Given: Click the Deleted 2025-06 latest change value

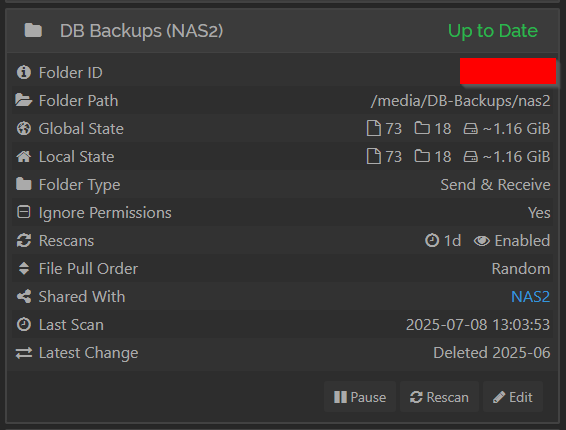Looking at the screenshot, I should [x=492, y=353].
